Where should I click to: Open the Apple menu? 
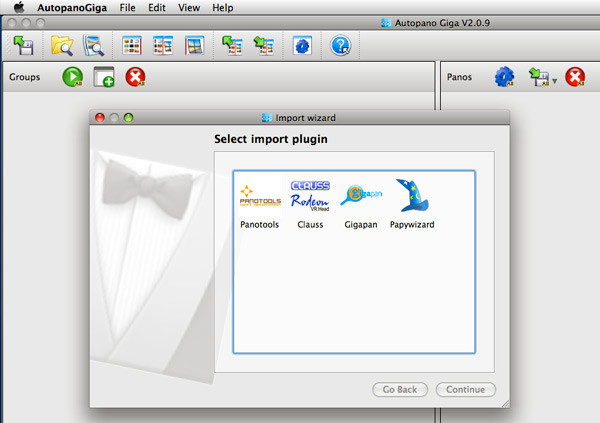point(19,7)
